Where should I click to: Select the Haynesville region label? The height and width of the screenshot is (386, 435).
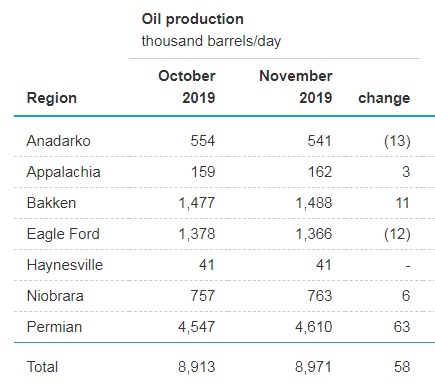click(65, 265)
